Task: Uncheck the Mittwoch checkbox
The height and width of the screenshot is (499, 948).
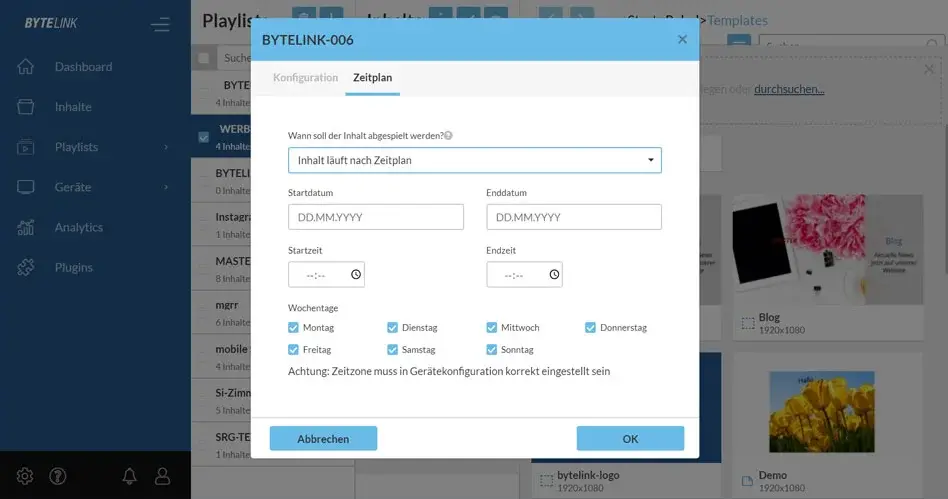Action: (492, 328)
